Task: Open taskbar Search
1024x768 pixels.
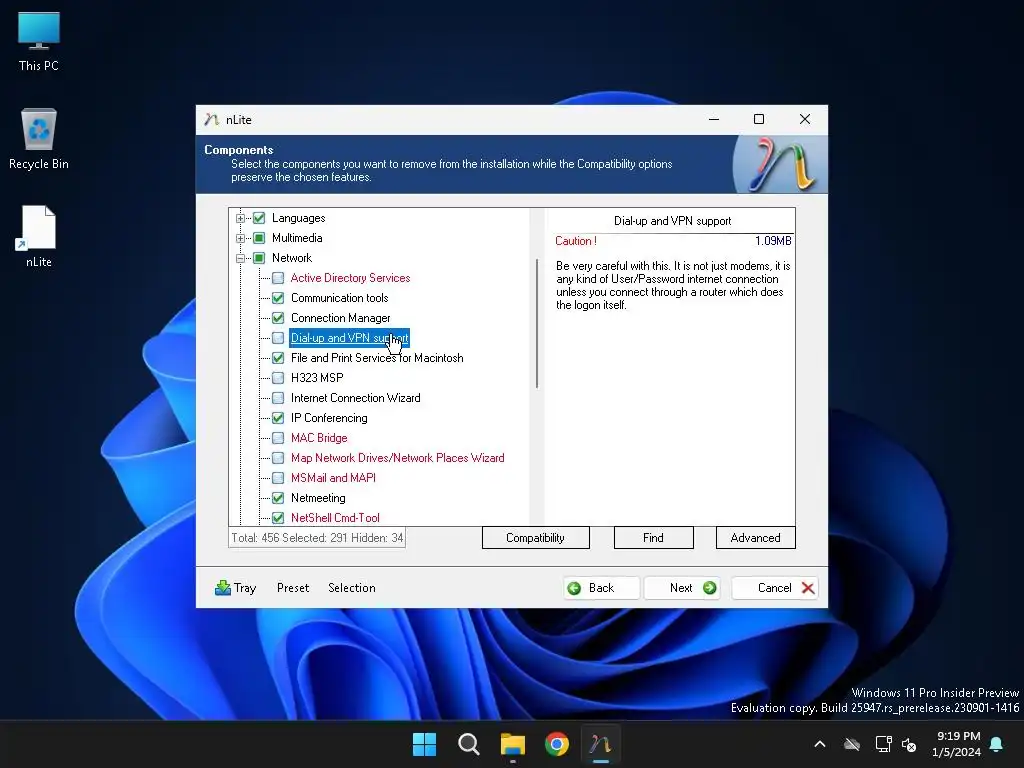Action: click(x=469, y=744)
